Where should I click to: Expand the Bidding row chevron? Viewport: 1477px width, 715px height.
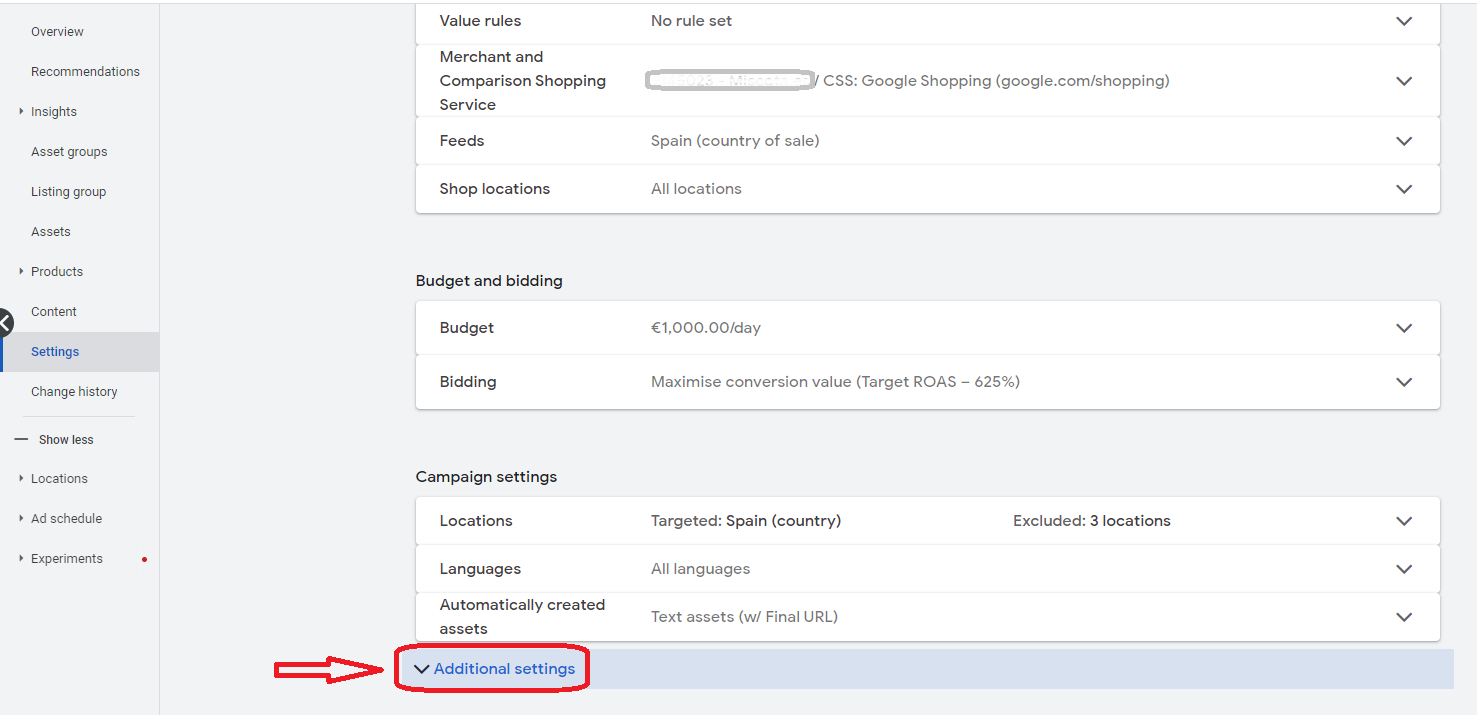[1404, 382]
